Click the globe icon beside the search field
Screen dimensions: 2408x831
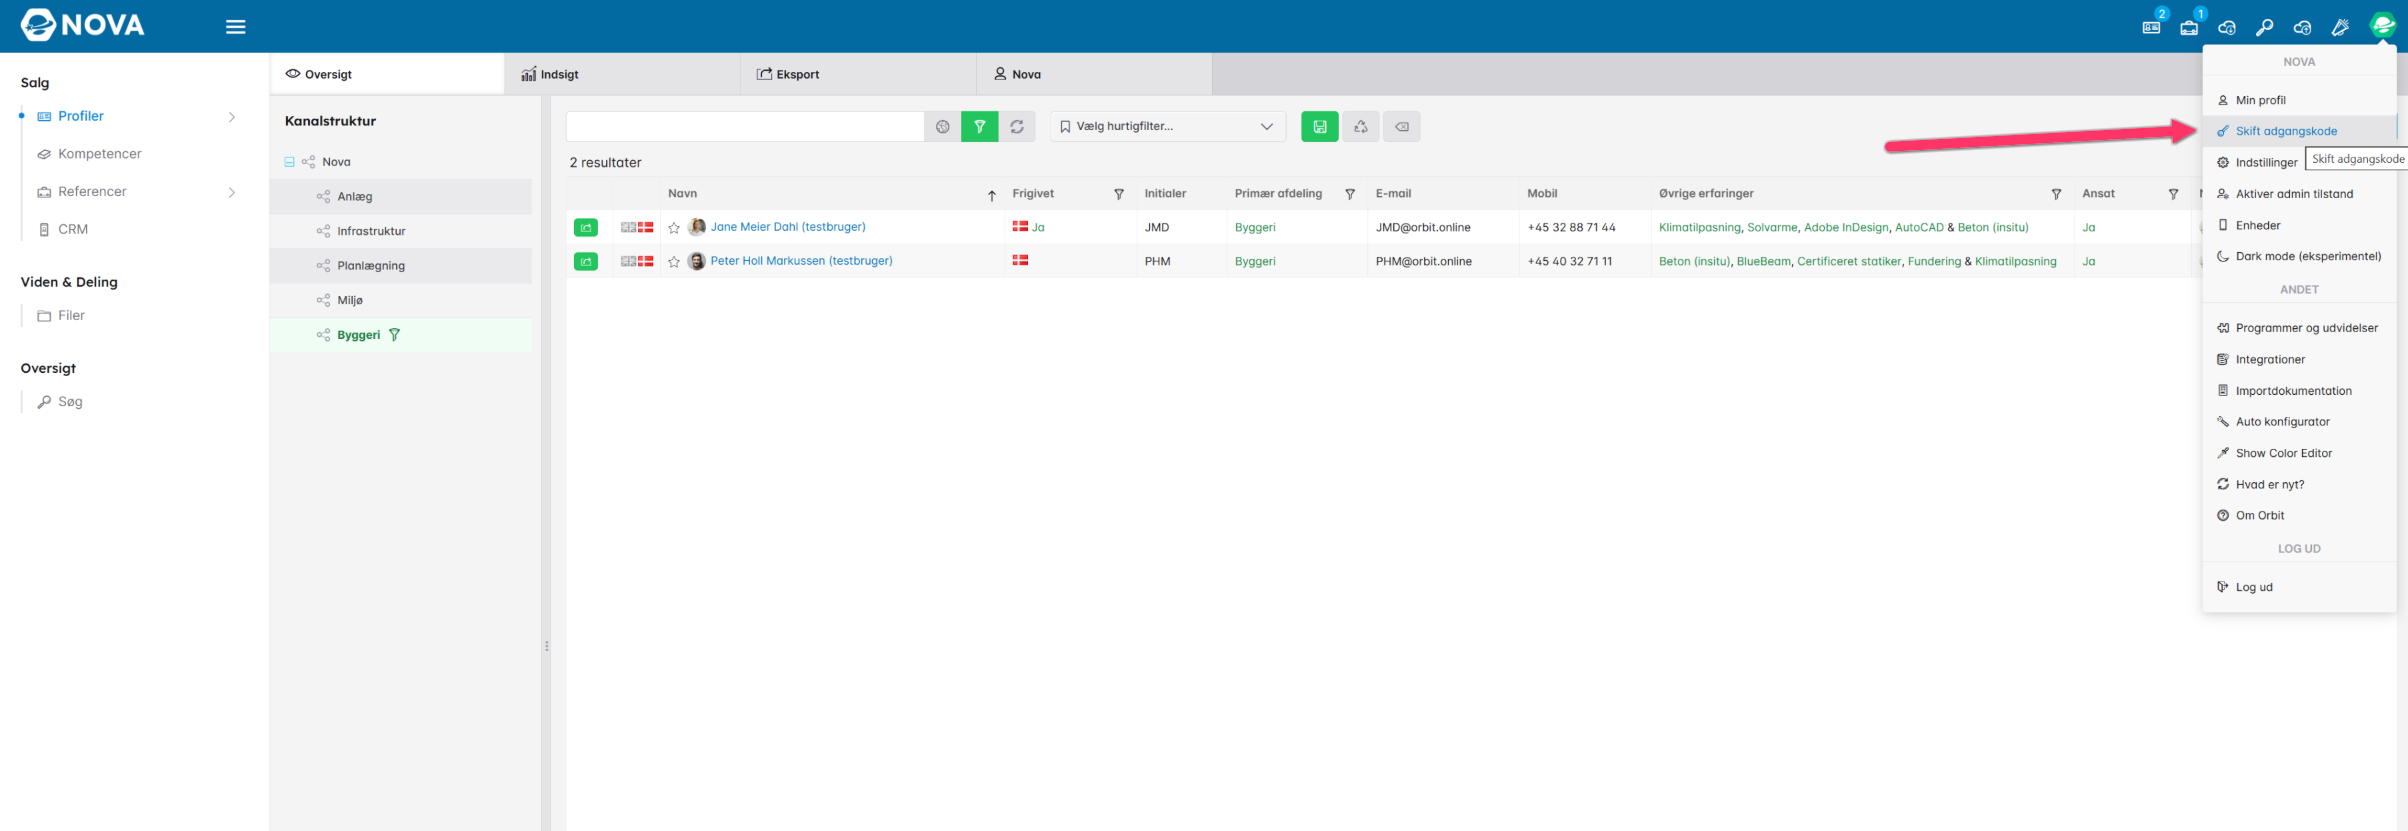coord(942,127)
